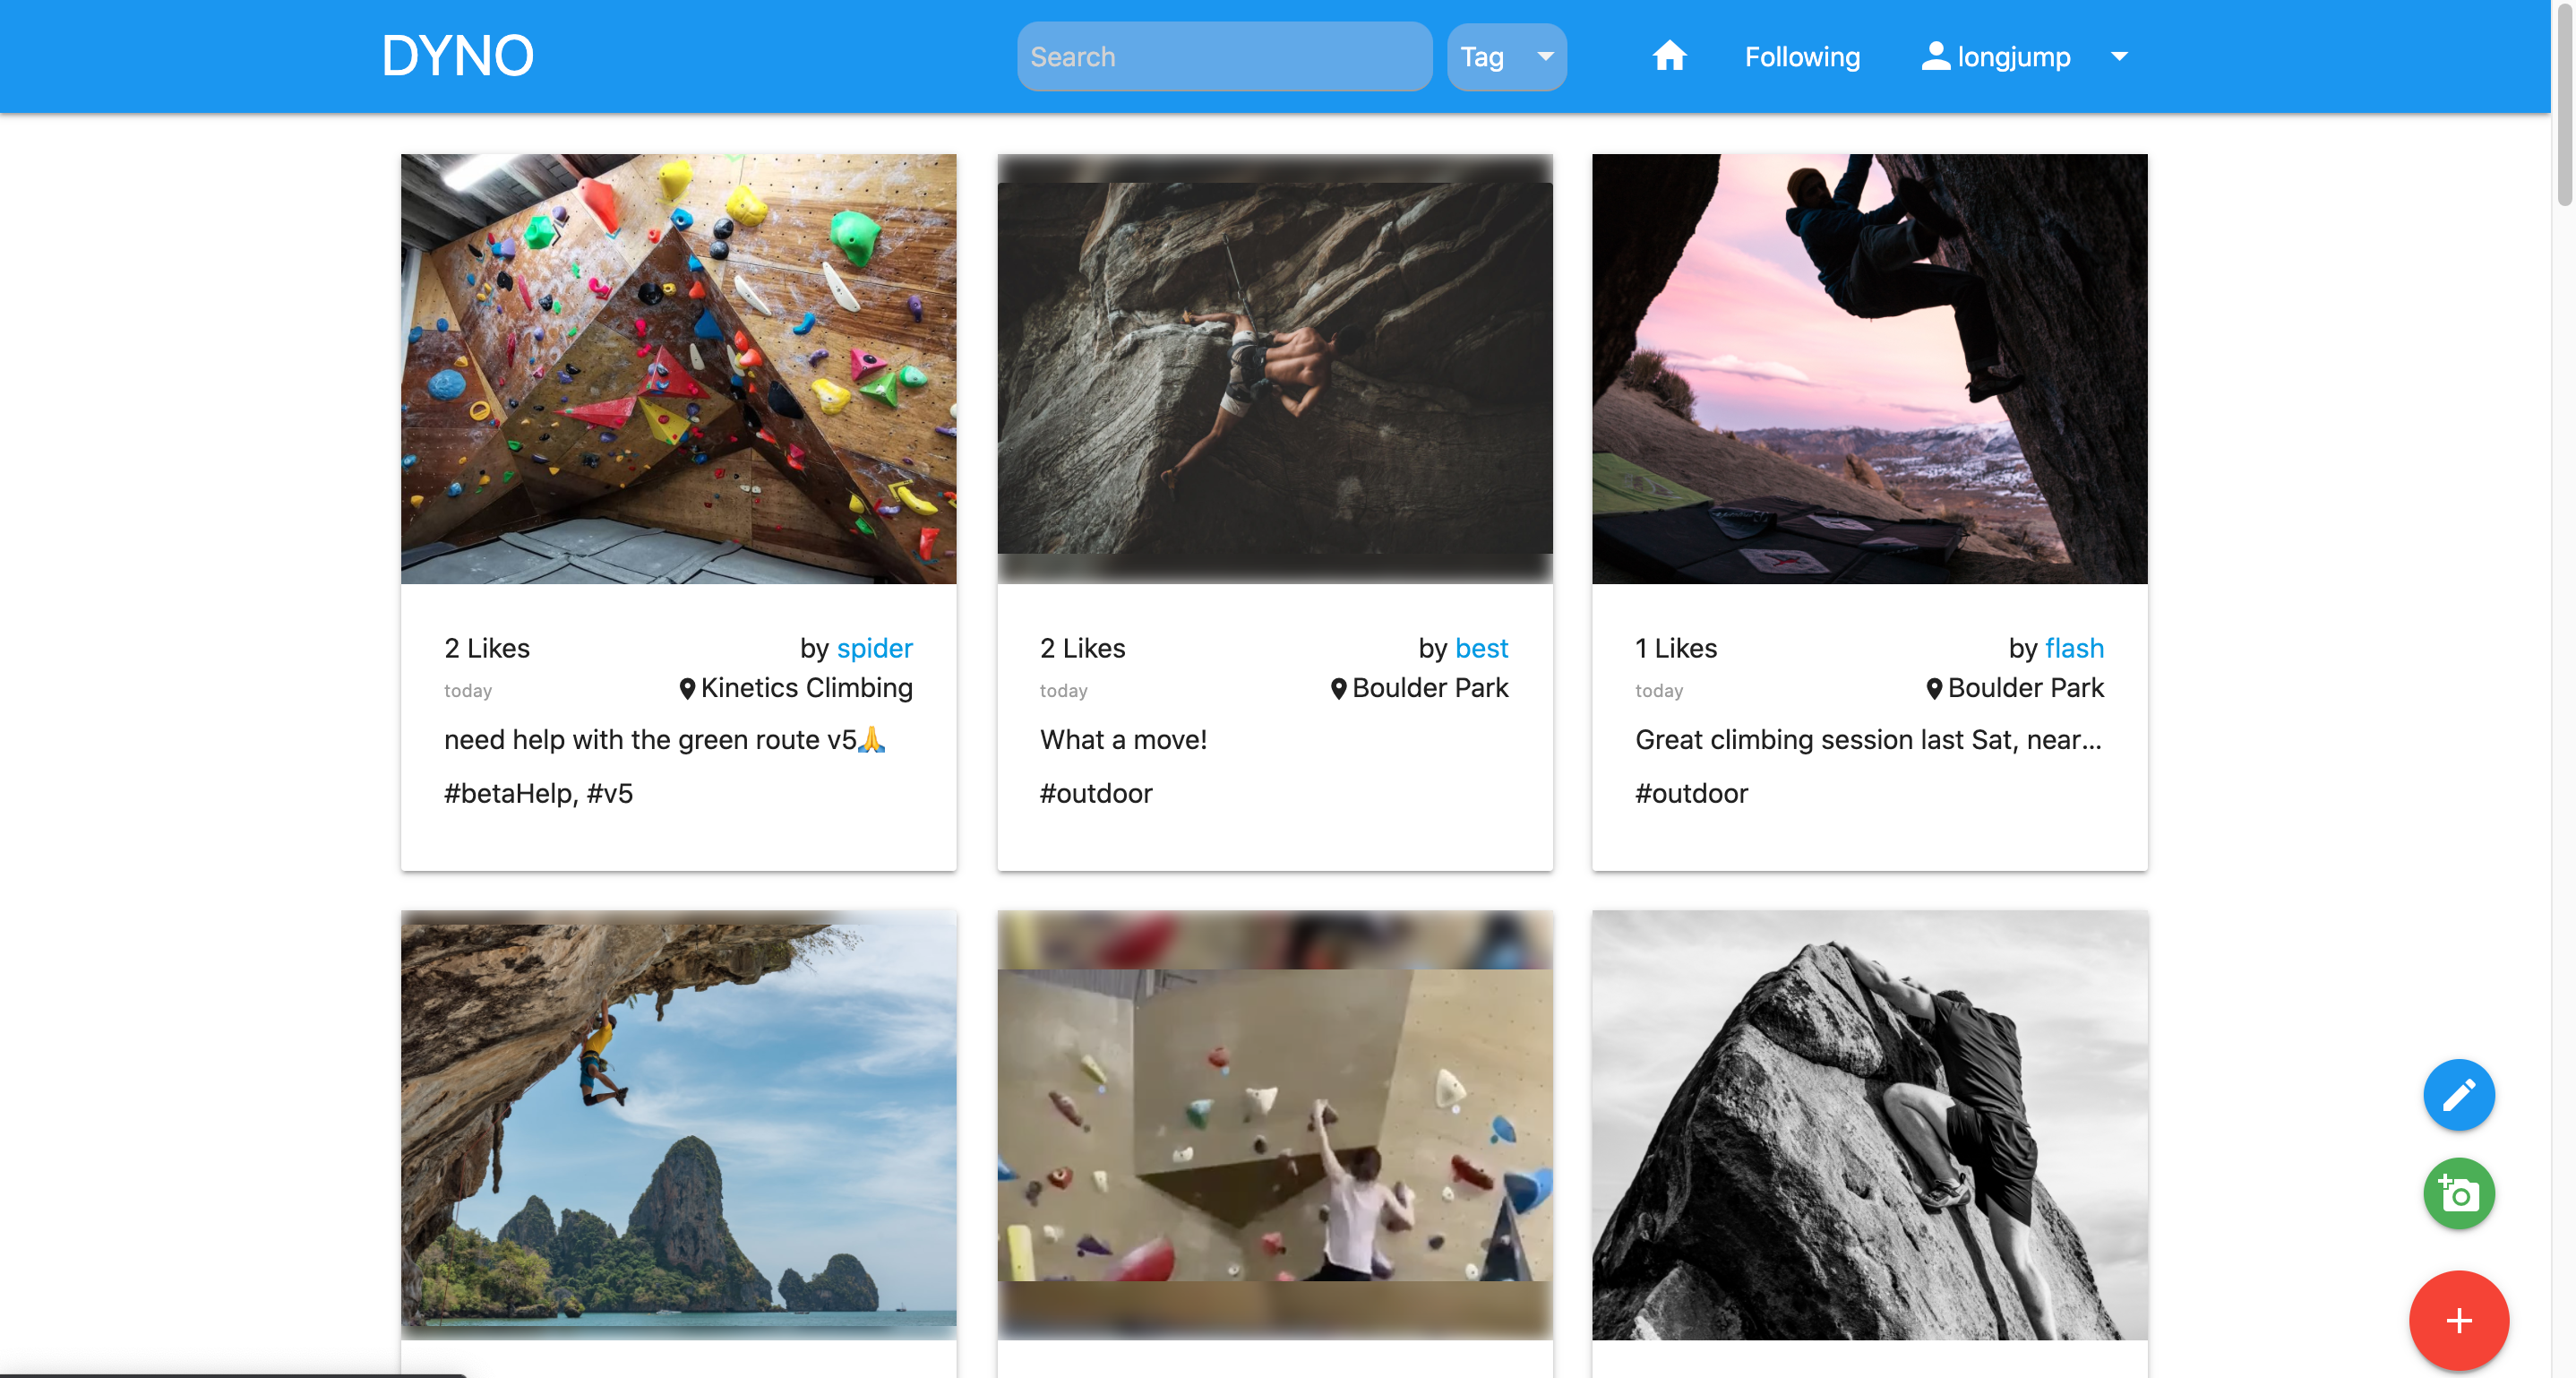The width and height of the screenshot is (2576, 1378).
Task: Click the arrow inside the Tag selector
Action: click(x=1545, y=57)
